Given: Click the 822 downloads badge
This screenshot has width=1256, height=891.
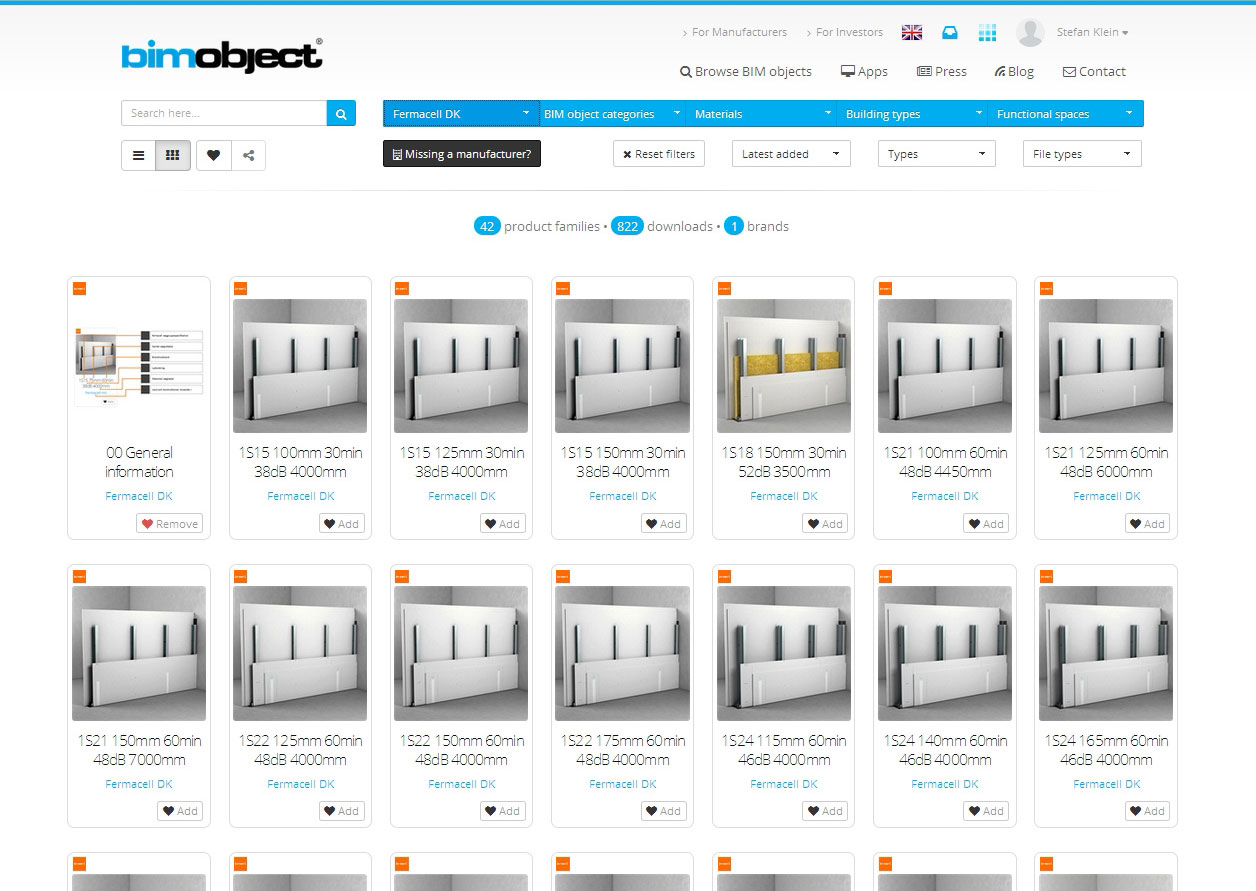Looking at the screenshot, I should click(627, 226).
